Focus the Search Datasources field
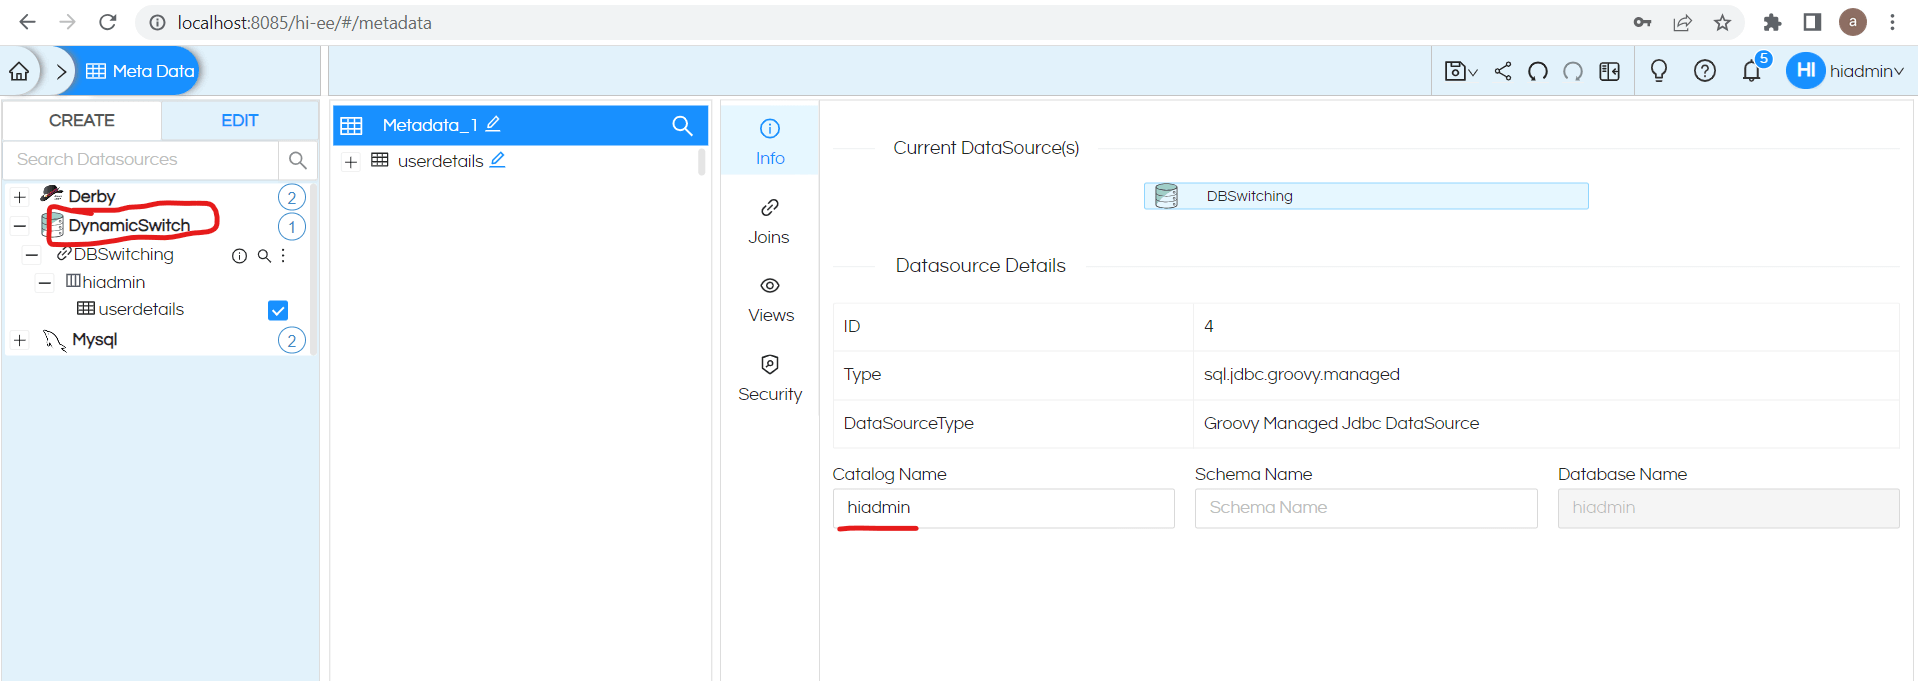The image size is (1918, 681). pos(141,159)
